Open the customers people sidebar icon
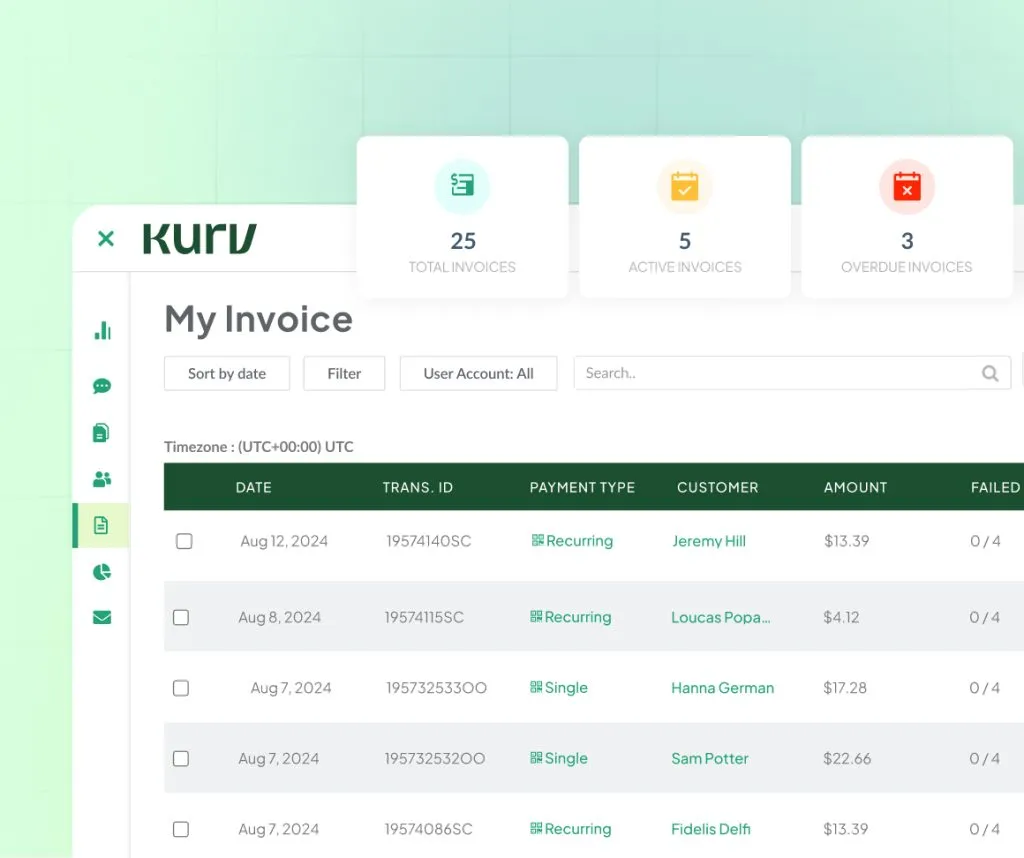 (102, 480)
